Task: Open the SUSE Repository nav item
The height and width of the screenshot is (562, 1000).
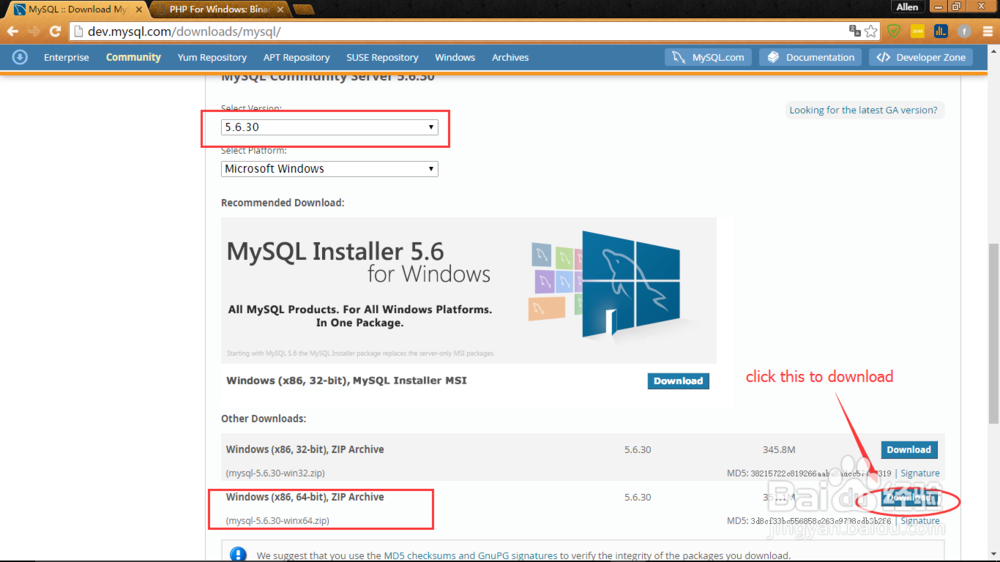Action: click(382, 57)
